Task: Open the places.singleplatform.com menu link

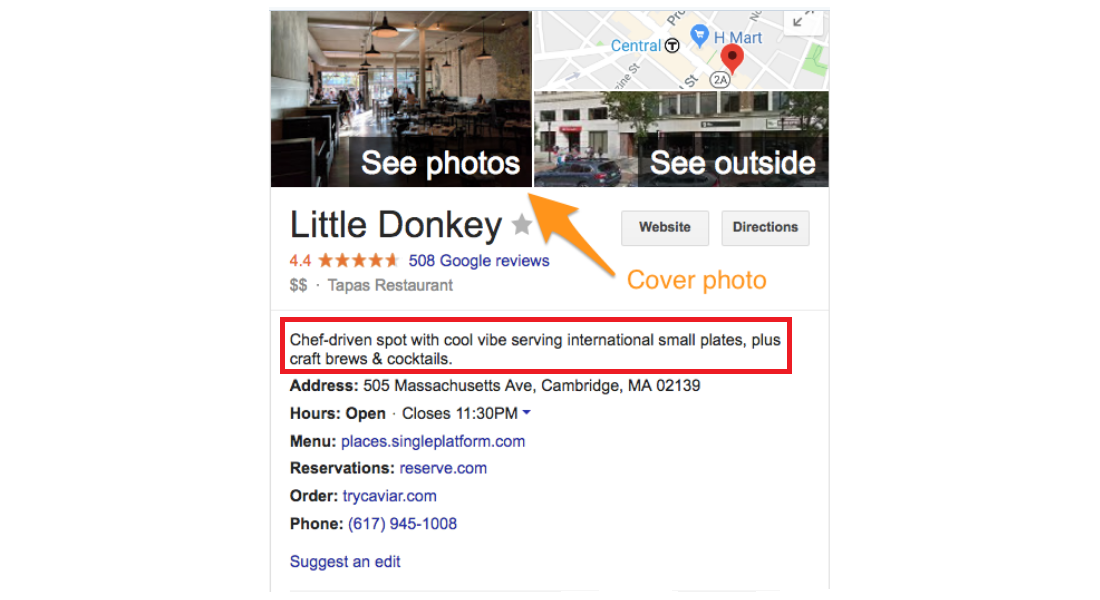Action: (433, 441)
